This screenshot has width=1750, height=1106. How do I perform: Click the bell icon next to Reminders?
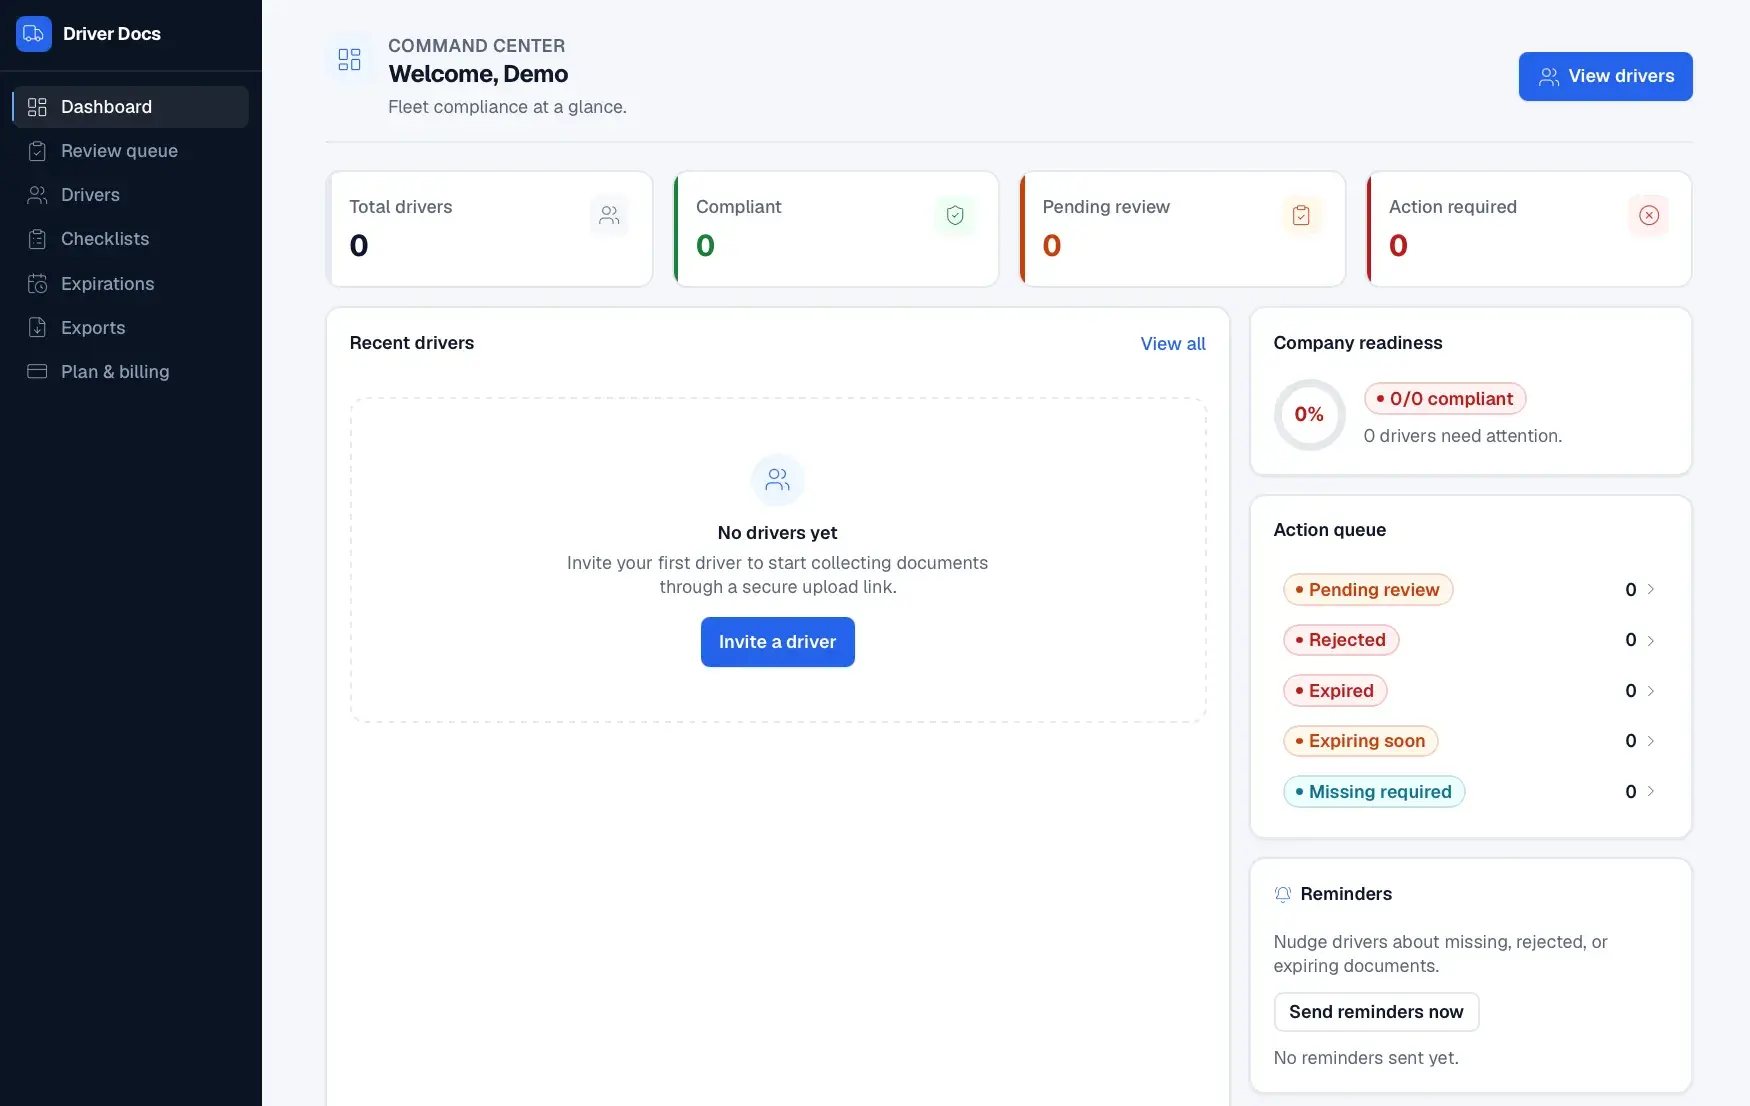[x=1283, y=894]
